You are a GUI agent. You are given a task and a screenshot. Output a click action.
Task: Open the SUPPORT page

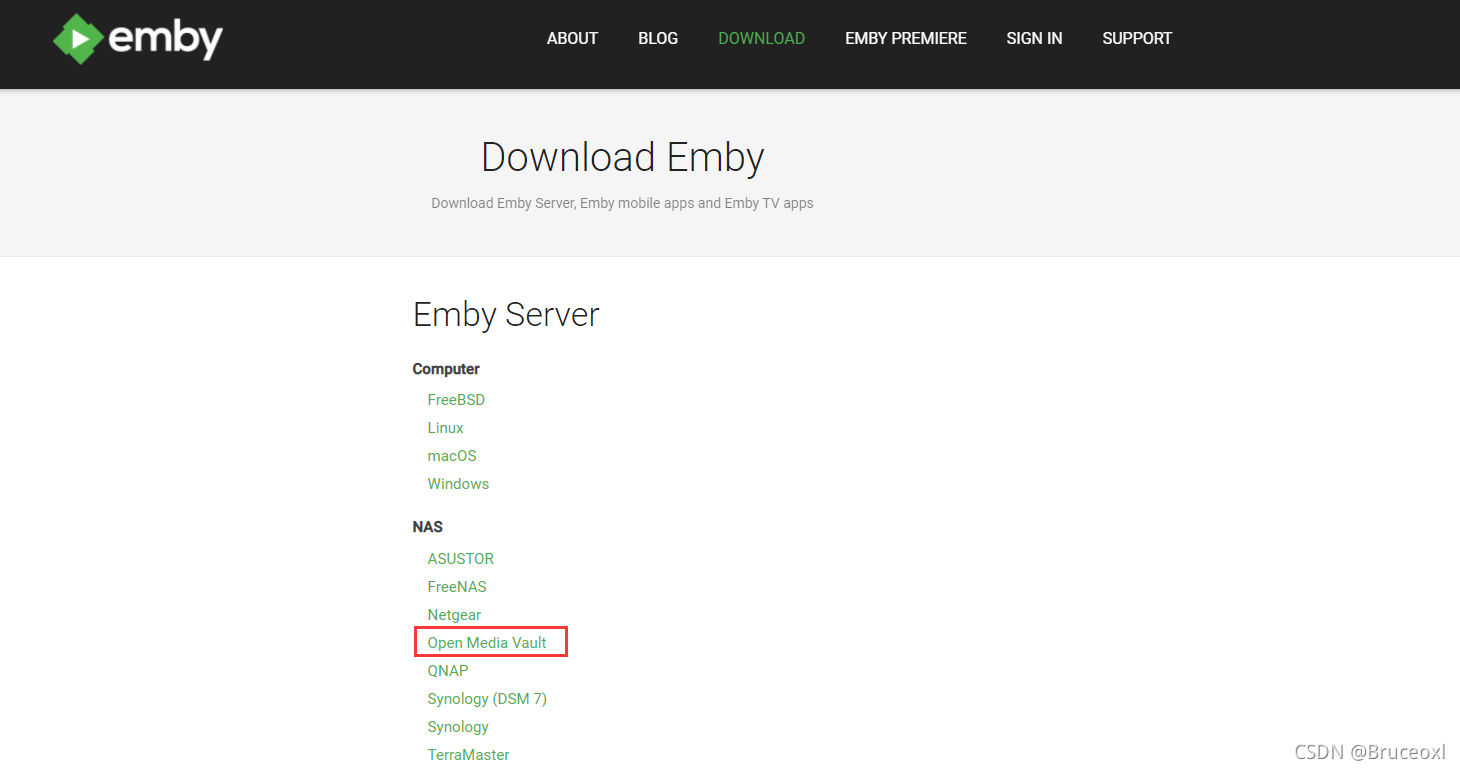click(1137, 39)
